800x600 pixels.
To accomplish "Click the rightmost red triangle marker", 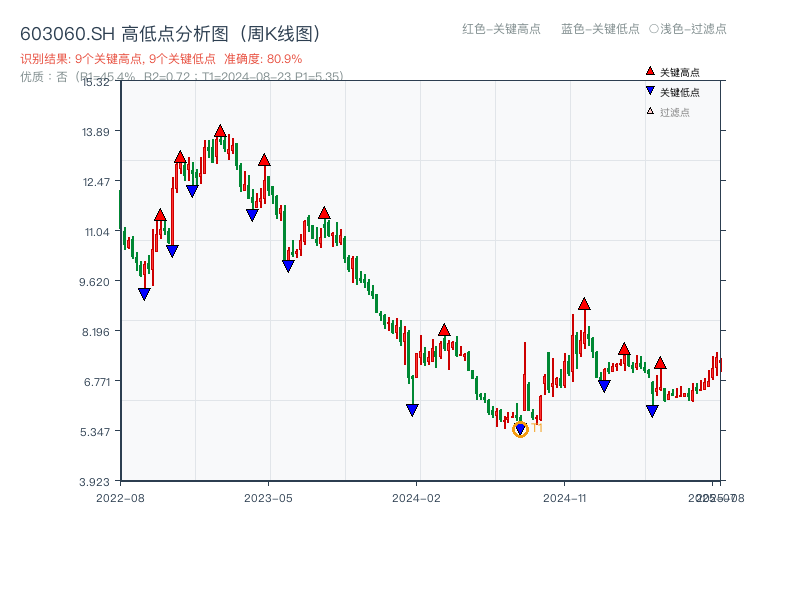I will click(661, 364).
